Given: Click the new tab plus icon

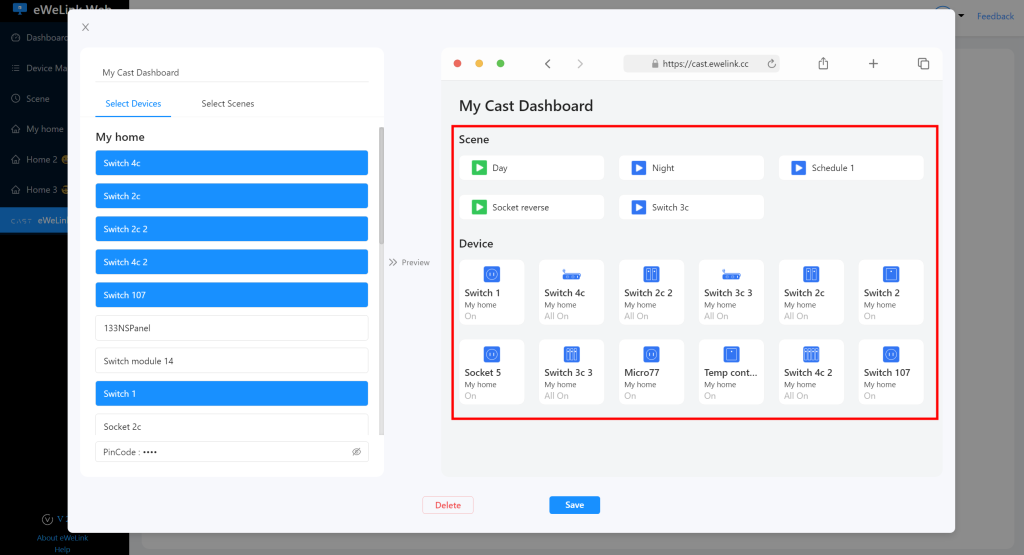Looking at the screenshot, I should (873, 63).
